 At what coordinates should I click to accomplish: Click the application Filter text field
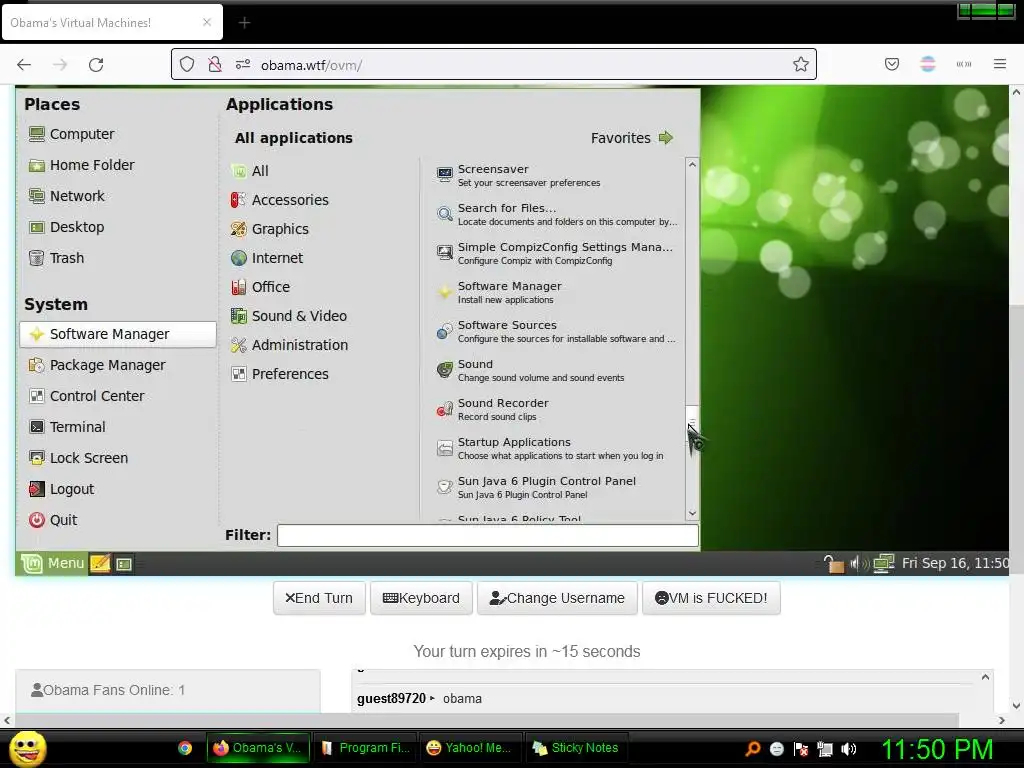pyautogui.click(x=488, y=536)
